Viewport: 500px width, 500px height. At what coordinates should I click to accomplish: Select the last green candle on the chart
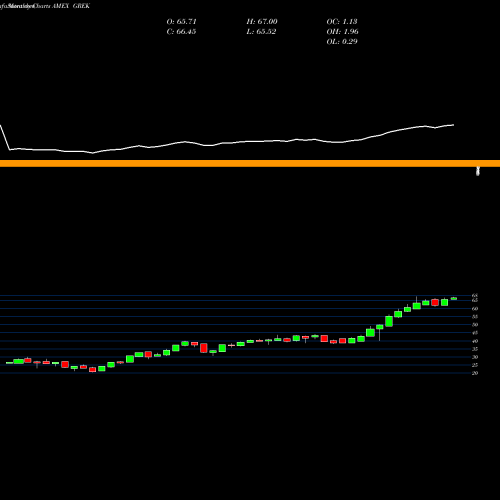tap(454, 298)
